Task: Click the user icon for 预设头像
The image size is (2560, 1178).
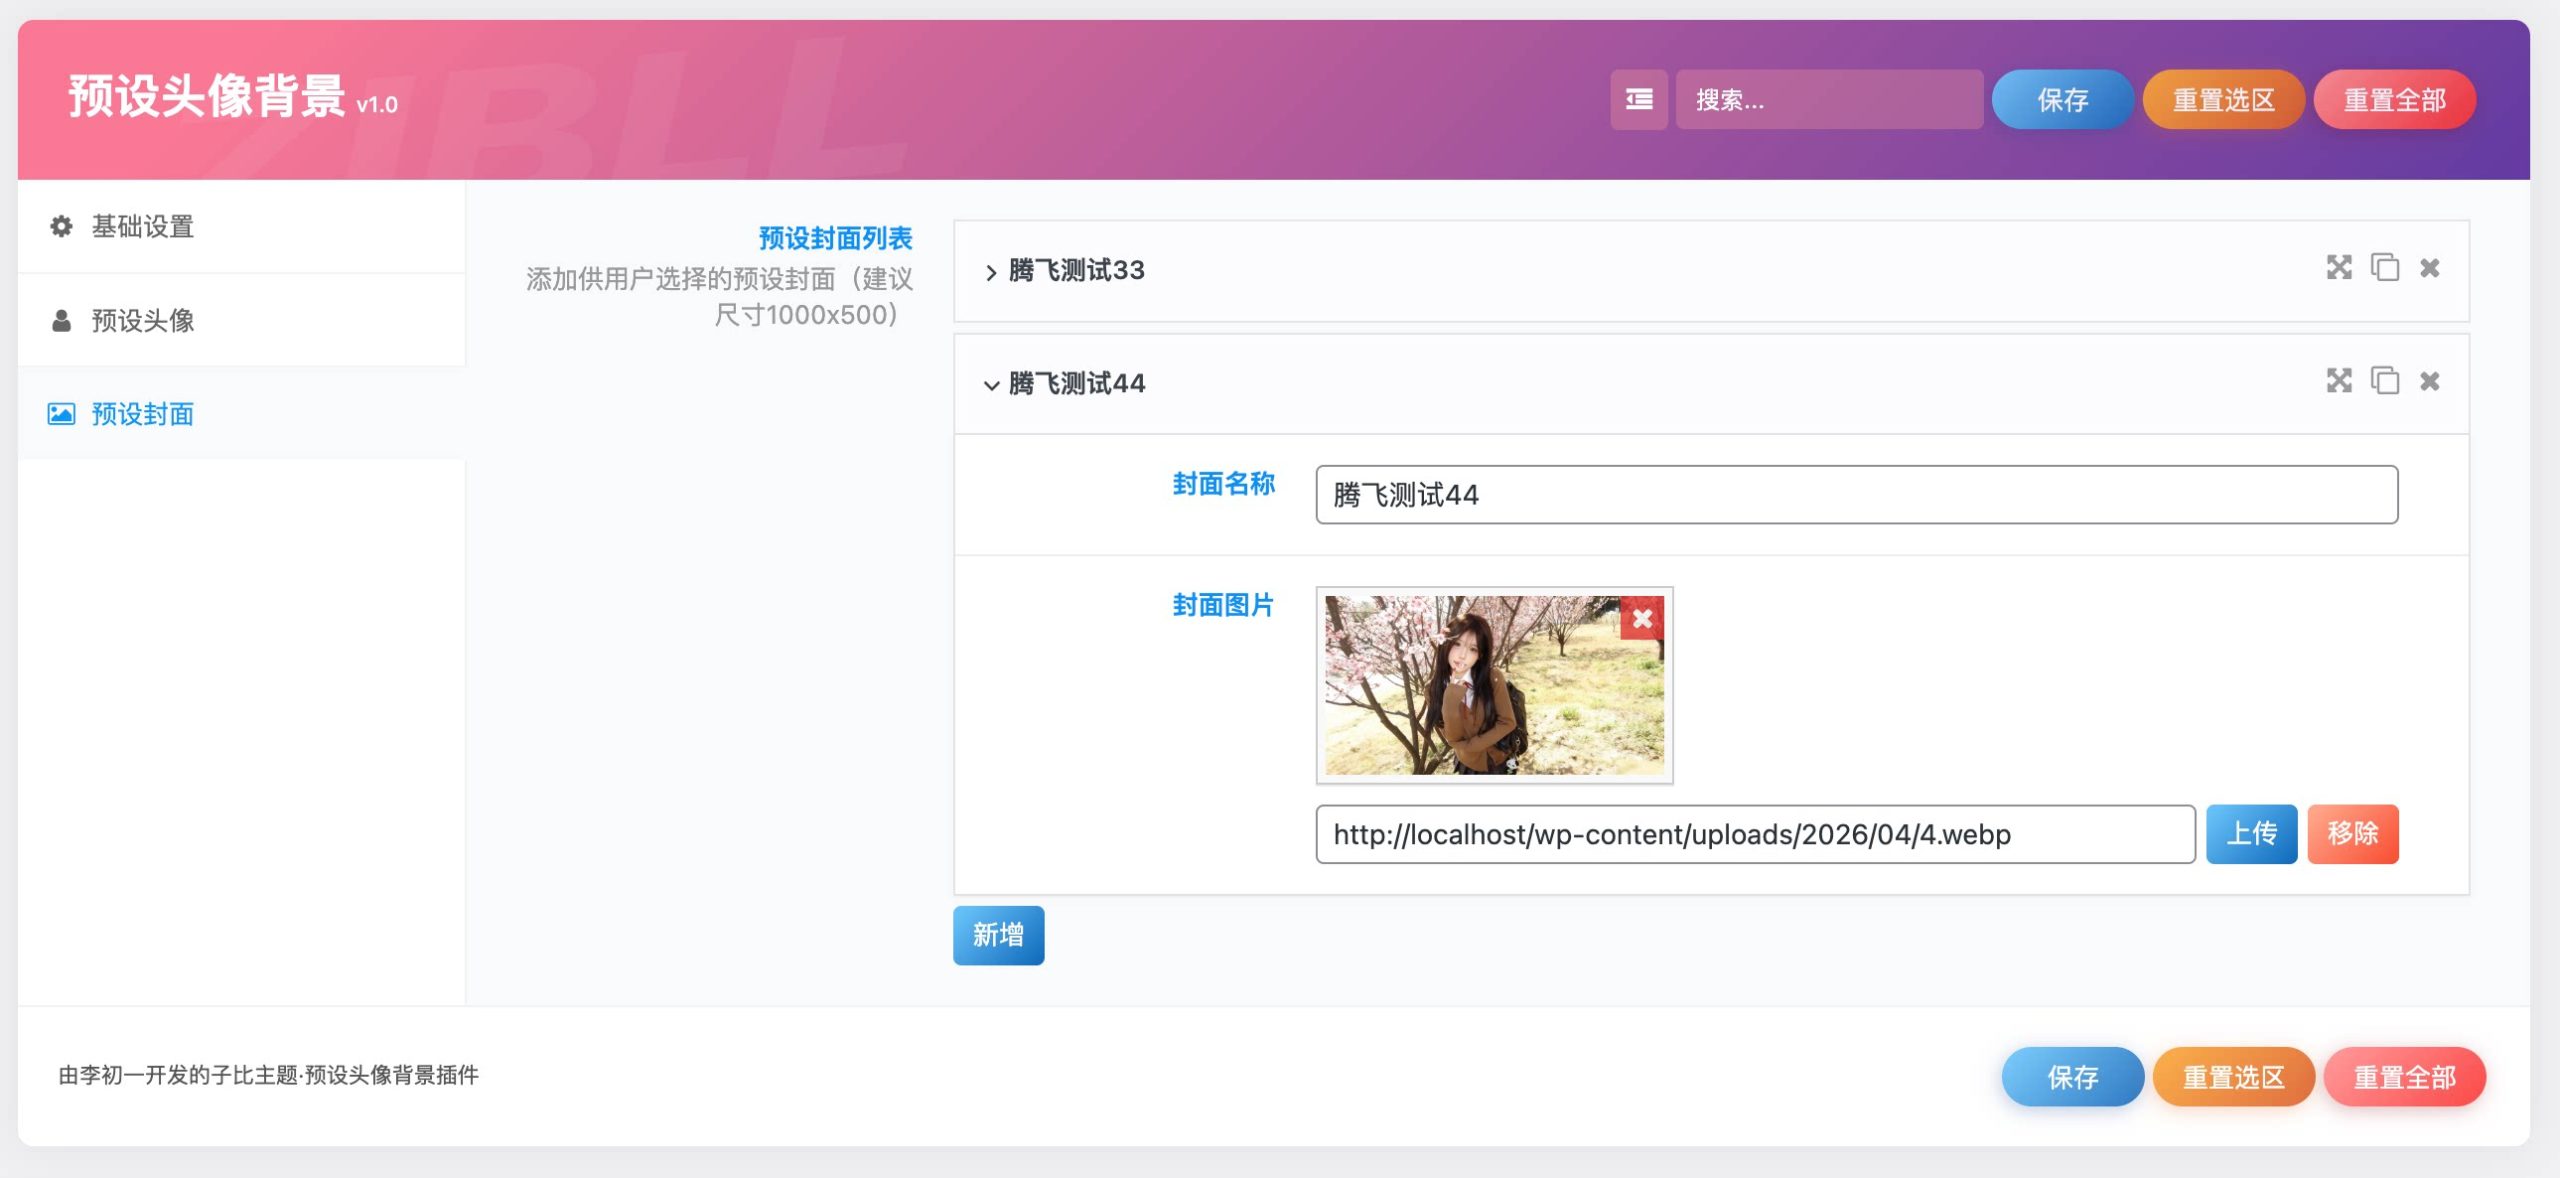Action: coord(61,320)
